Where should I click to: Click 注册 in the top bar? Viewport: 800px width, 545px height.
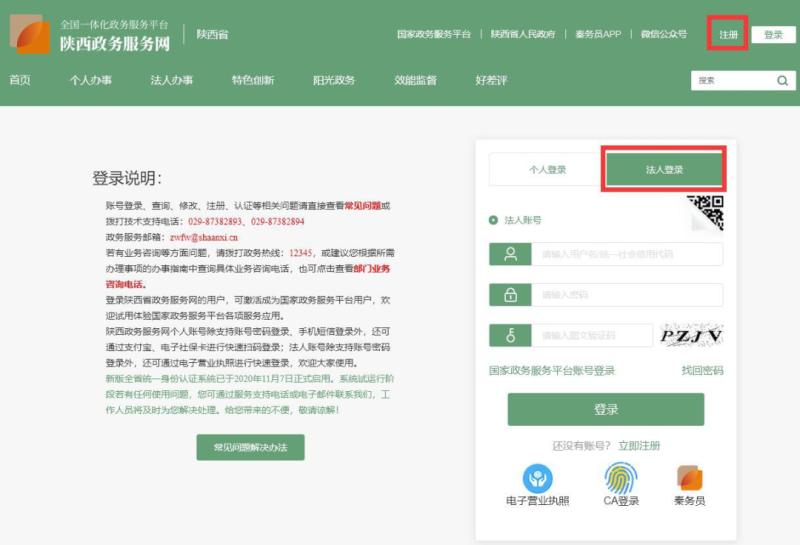pyautogui.click(x=728, y=35)
